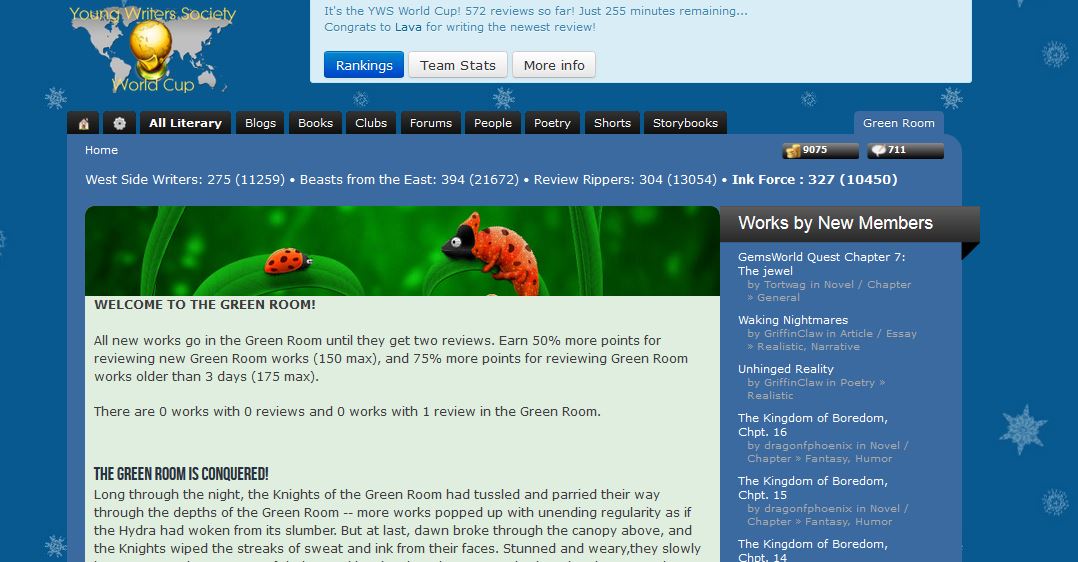Open Unhinged Reality poem link
The height and width of the screenshot is (562, 1078).
click(786, 369)
